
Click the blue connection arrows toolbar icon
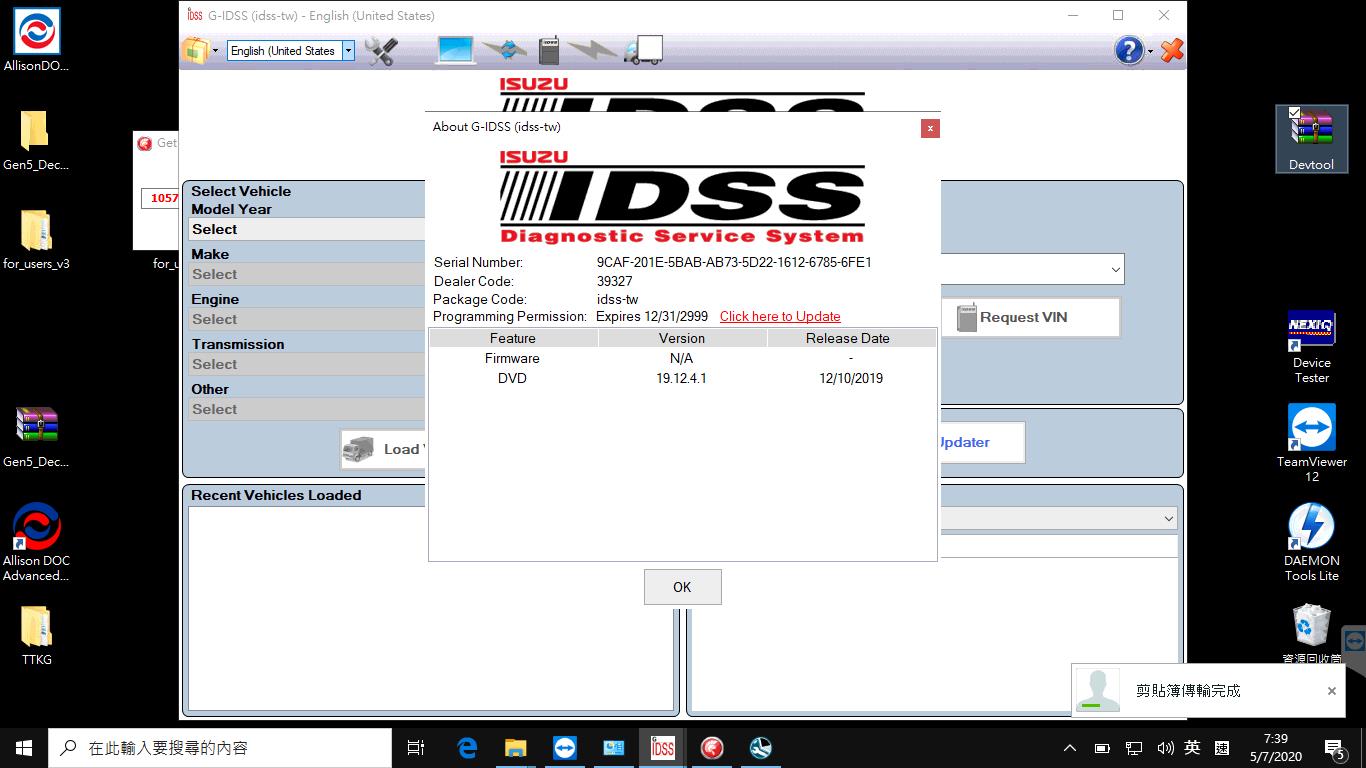point(505,50)
